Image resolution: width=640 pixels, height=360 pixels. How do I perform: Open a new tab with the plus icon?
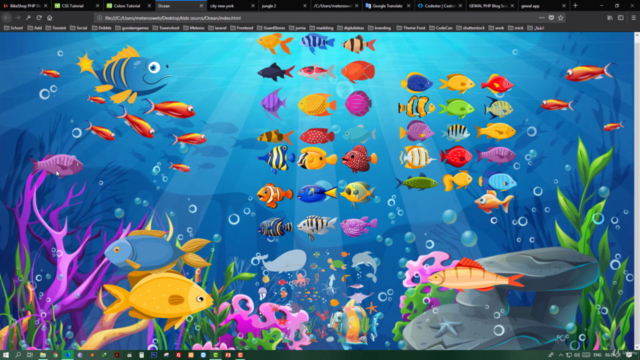pos(576,6)
